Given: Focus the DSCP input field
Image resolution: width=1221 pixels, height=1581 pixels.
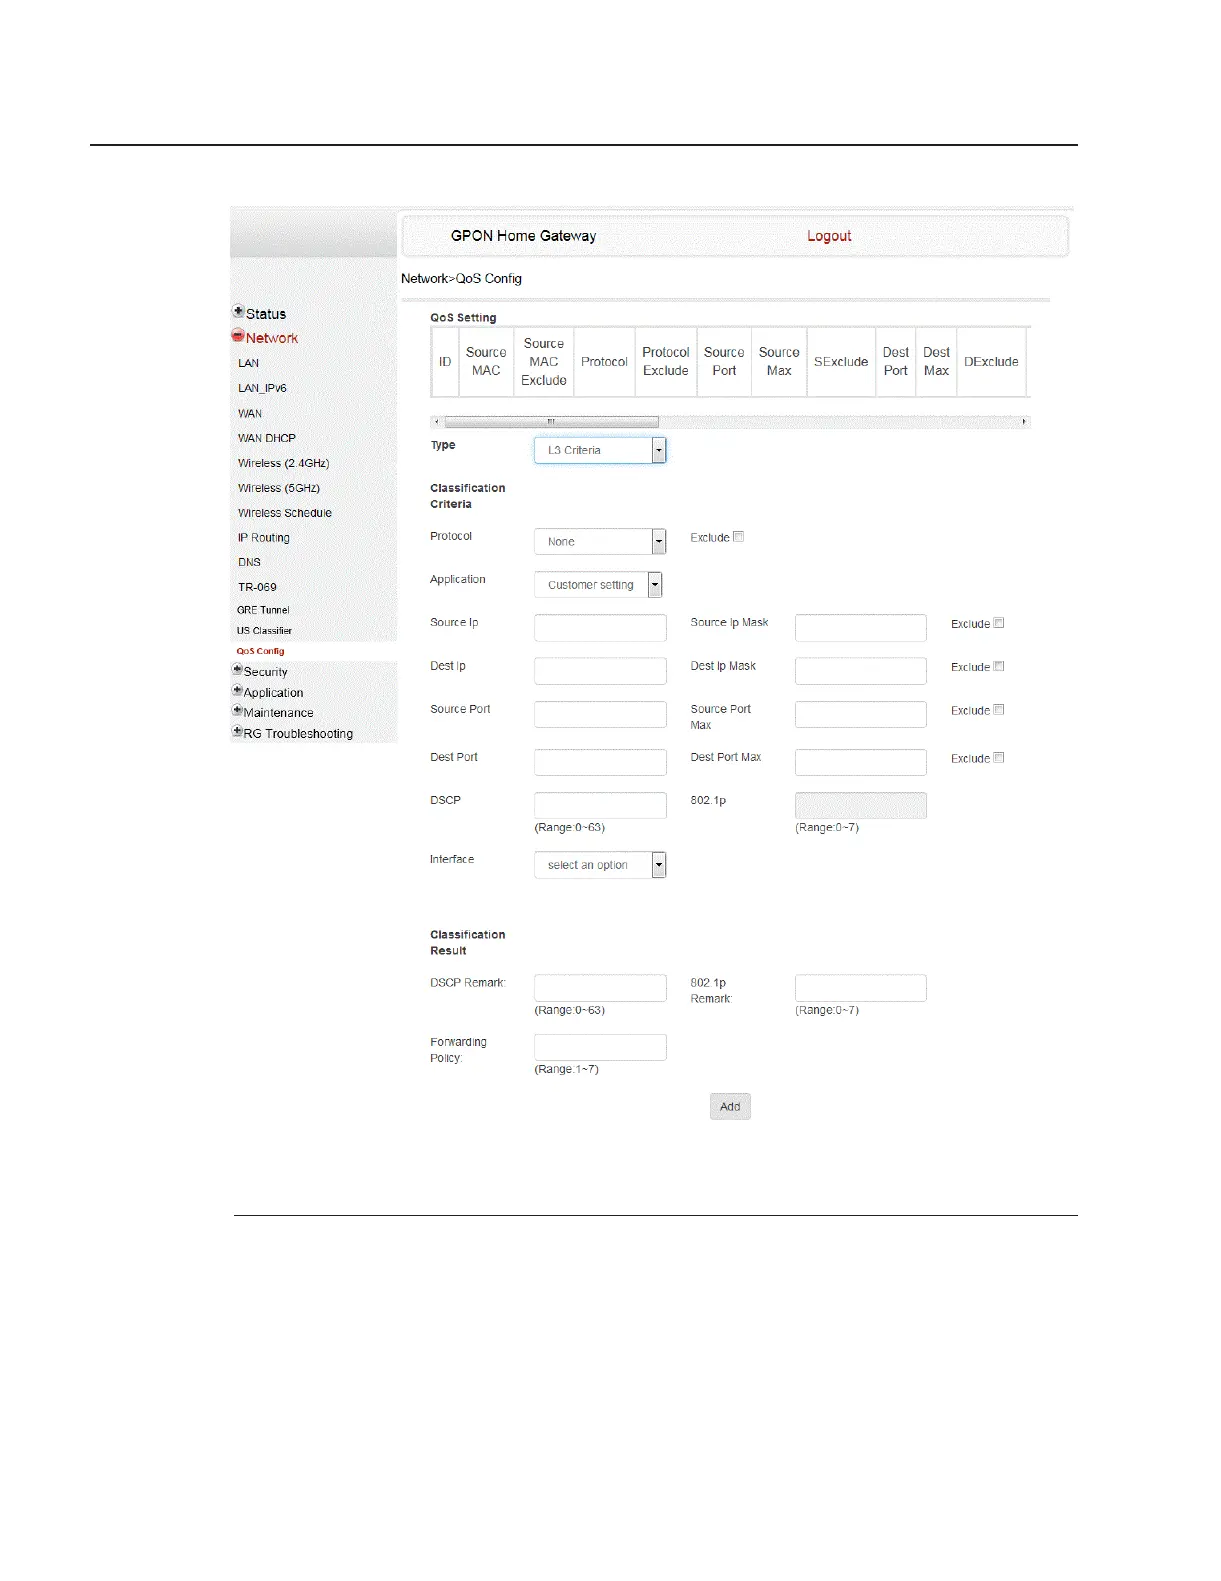Looking at the screenshot, I should click(x=600, y=805).
